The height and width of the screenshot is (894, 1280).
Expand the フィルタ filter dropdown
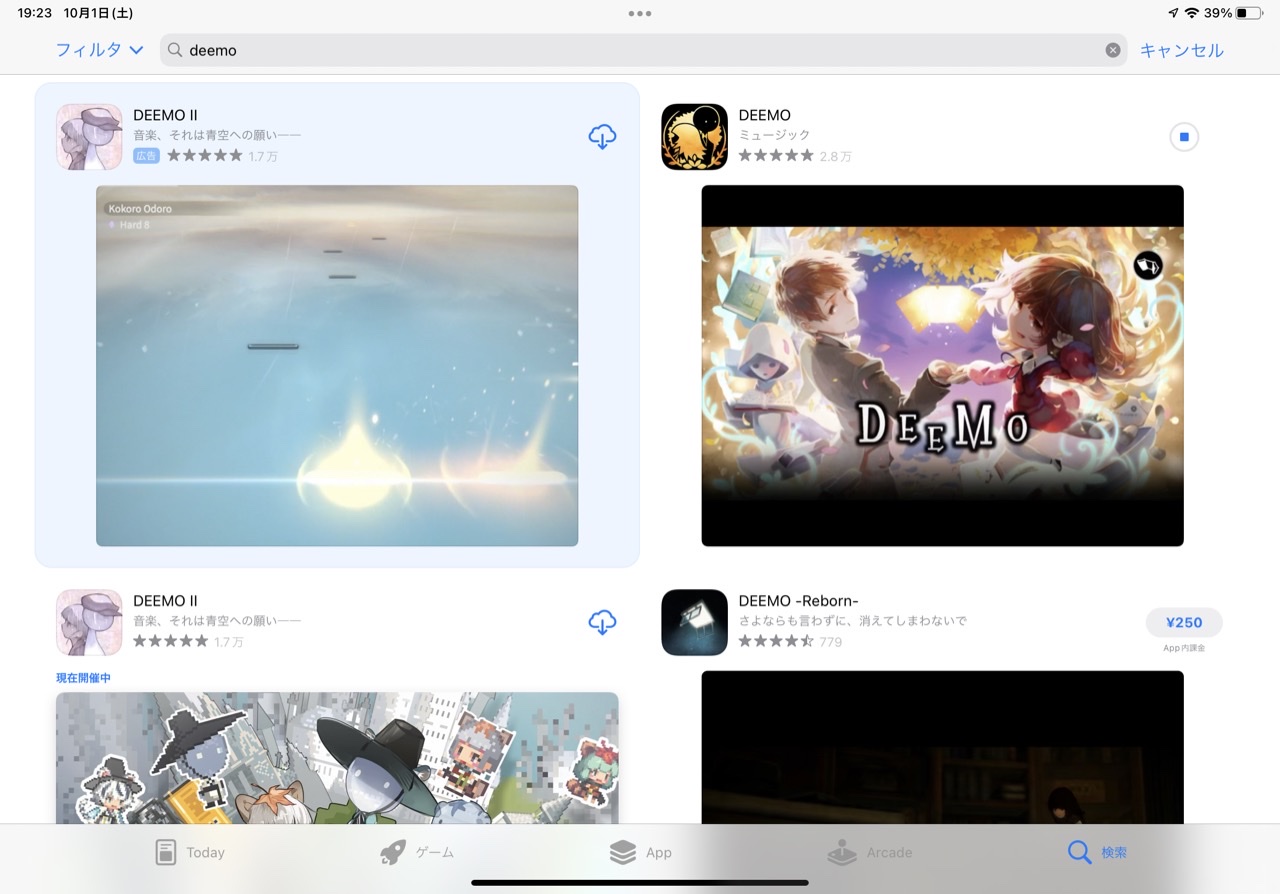point(99,50)
